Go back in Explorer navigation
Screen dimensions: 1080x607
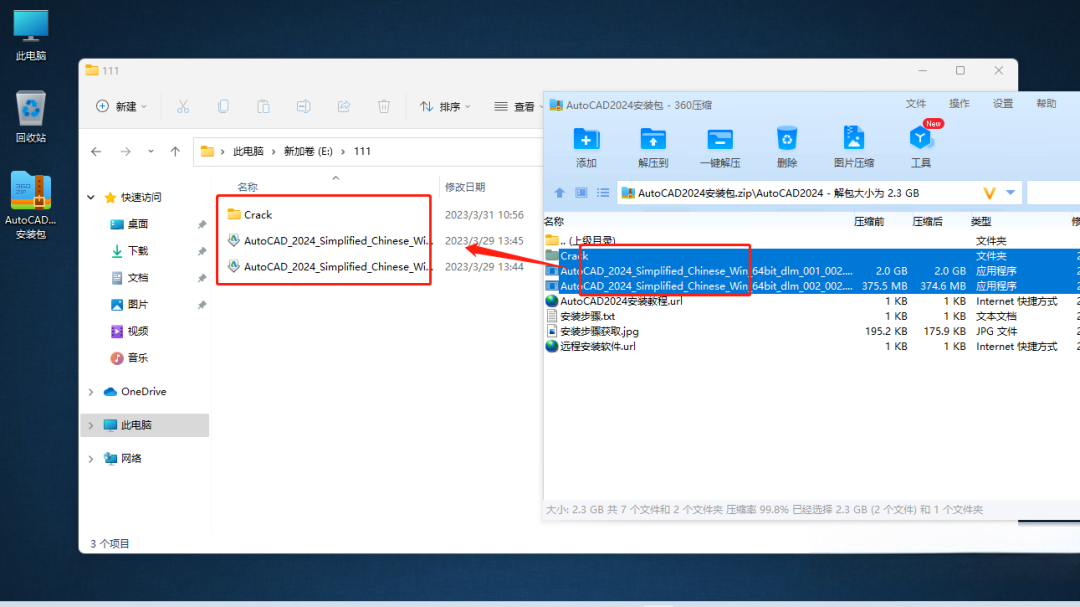coord(96,152)
